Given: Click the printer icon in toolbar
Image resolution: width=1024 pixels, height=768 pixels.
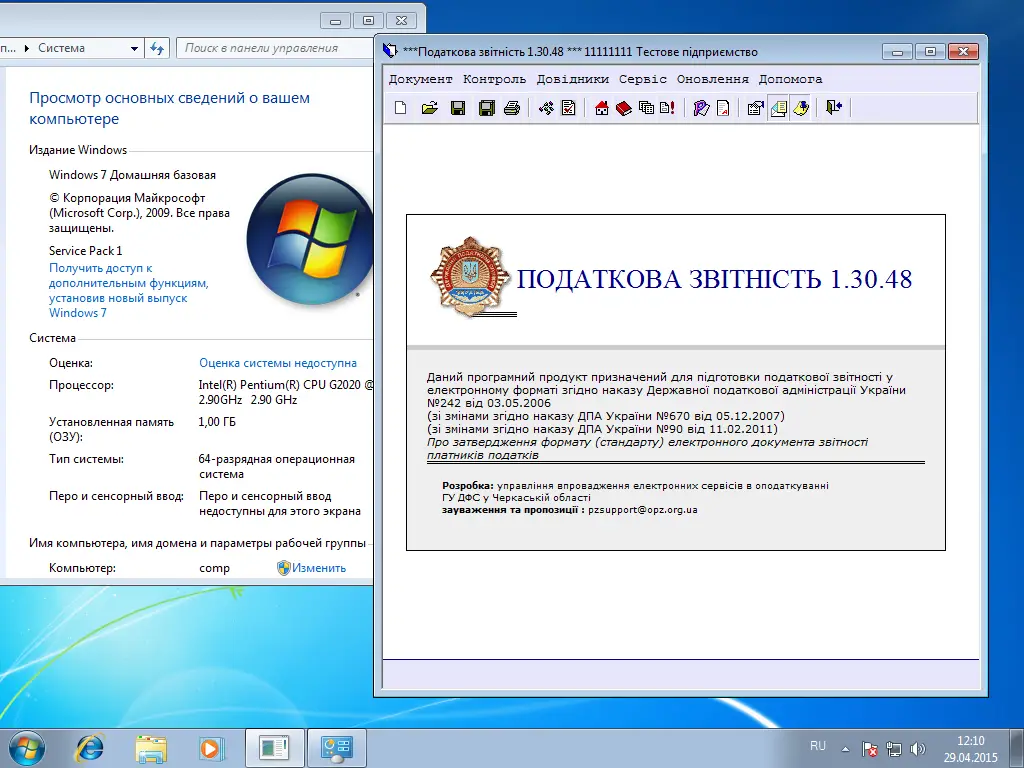Looking at the screenshot, I should tap(512, 108).
